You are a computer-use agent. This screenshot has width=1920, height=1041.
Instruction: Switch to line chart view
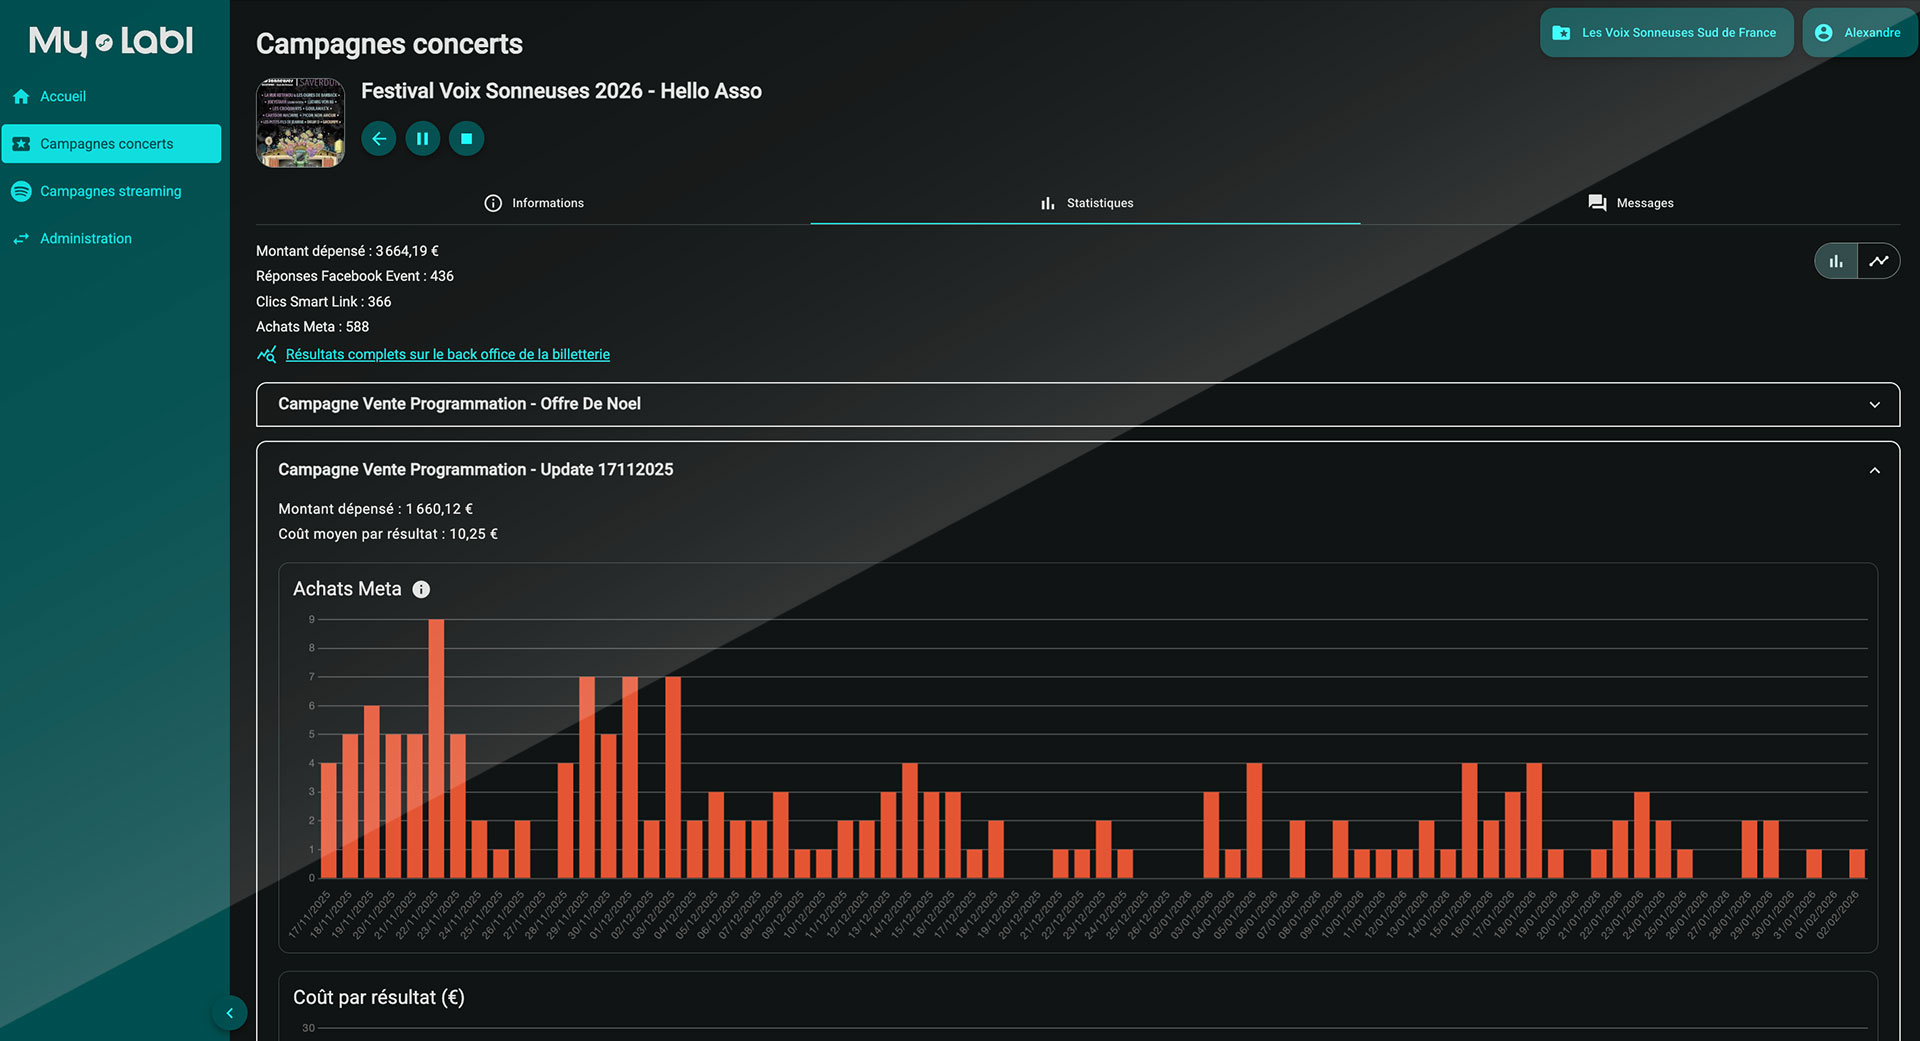(1879, 261)
